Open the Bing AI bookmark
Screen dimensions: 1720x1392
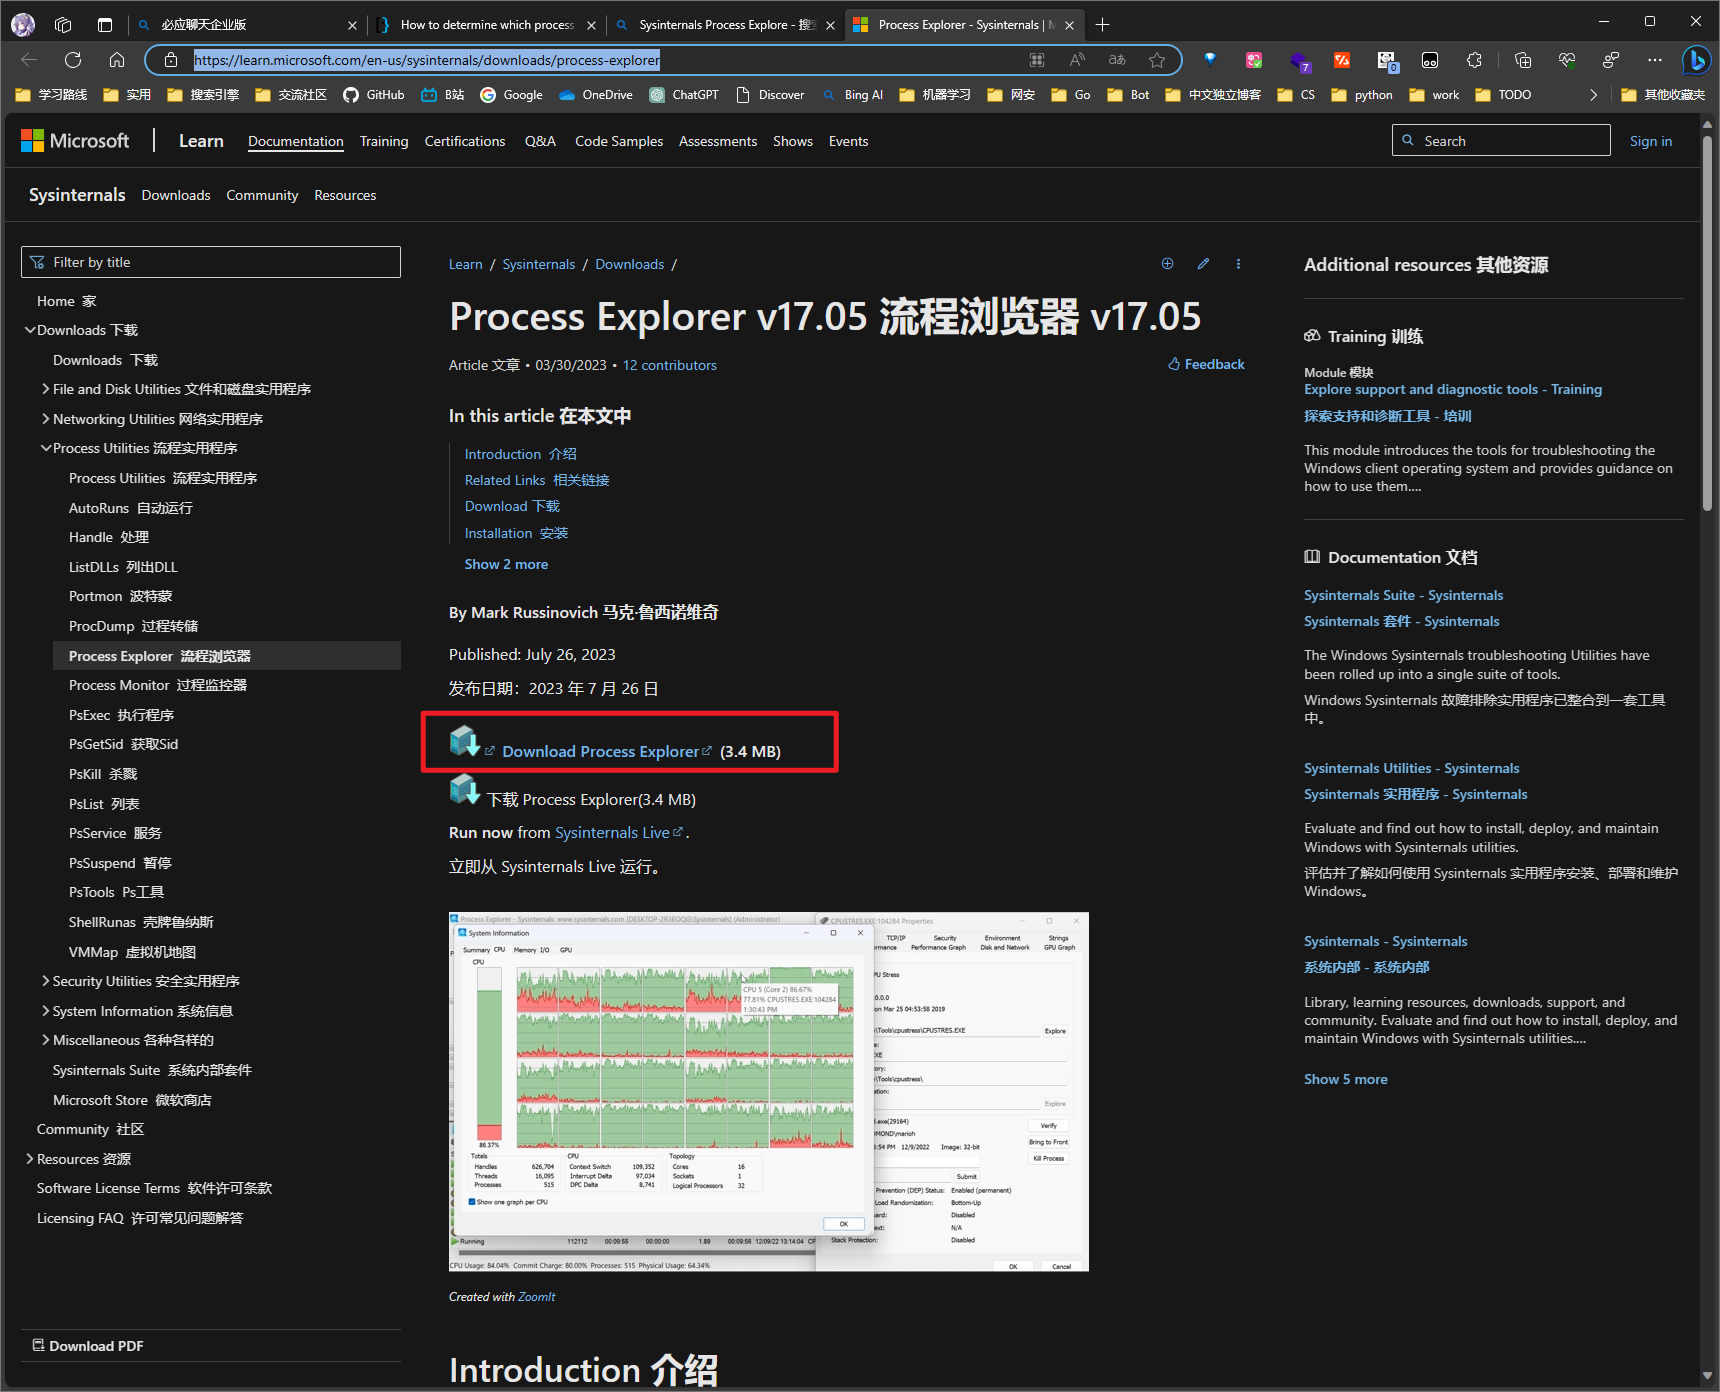click(853, 95)
